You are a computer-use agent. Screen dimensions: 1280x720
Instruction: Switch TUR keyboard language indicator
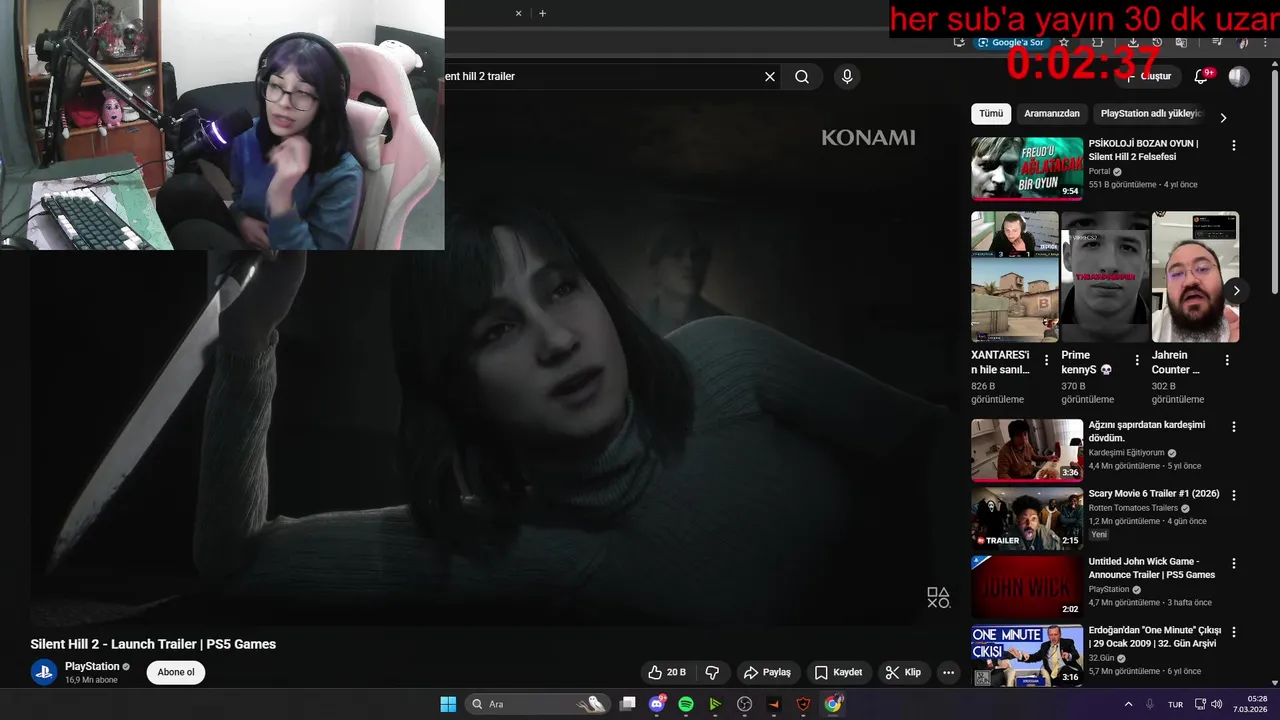tap(1176, 704)
